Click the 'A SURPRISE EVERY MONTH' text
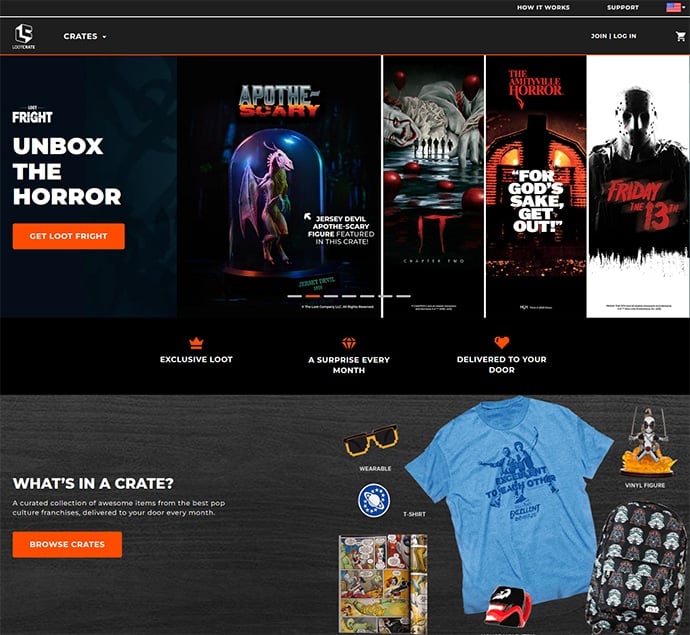 (349, 365)
